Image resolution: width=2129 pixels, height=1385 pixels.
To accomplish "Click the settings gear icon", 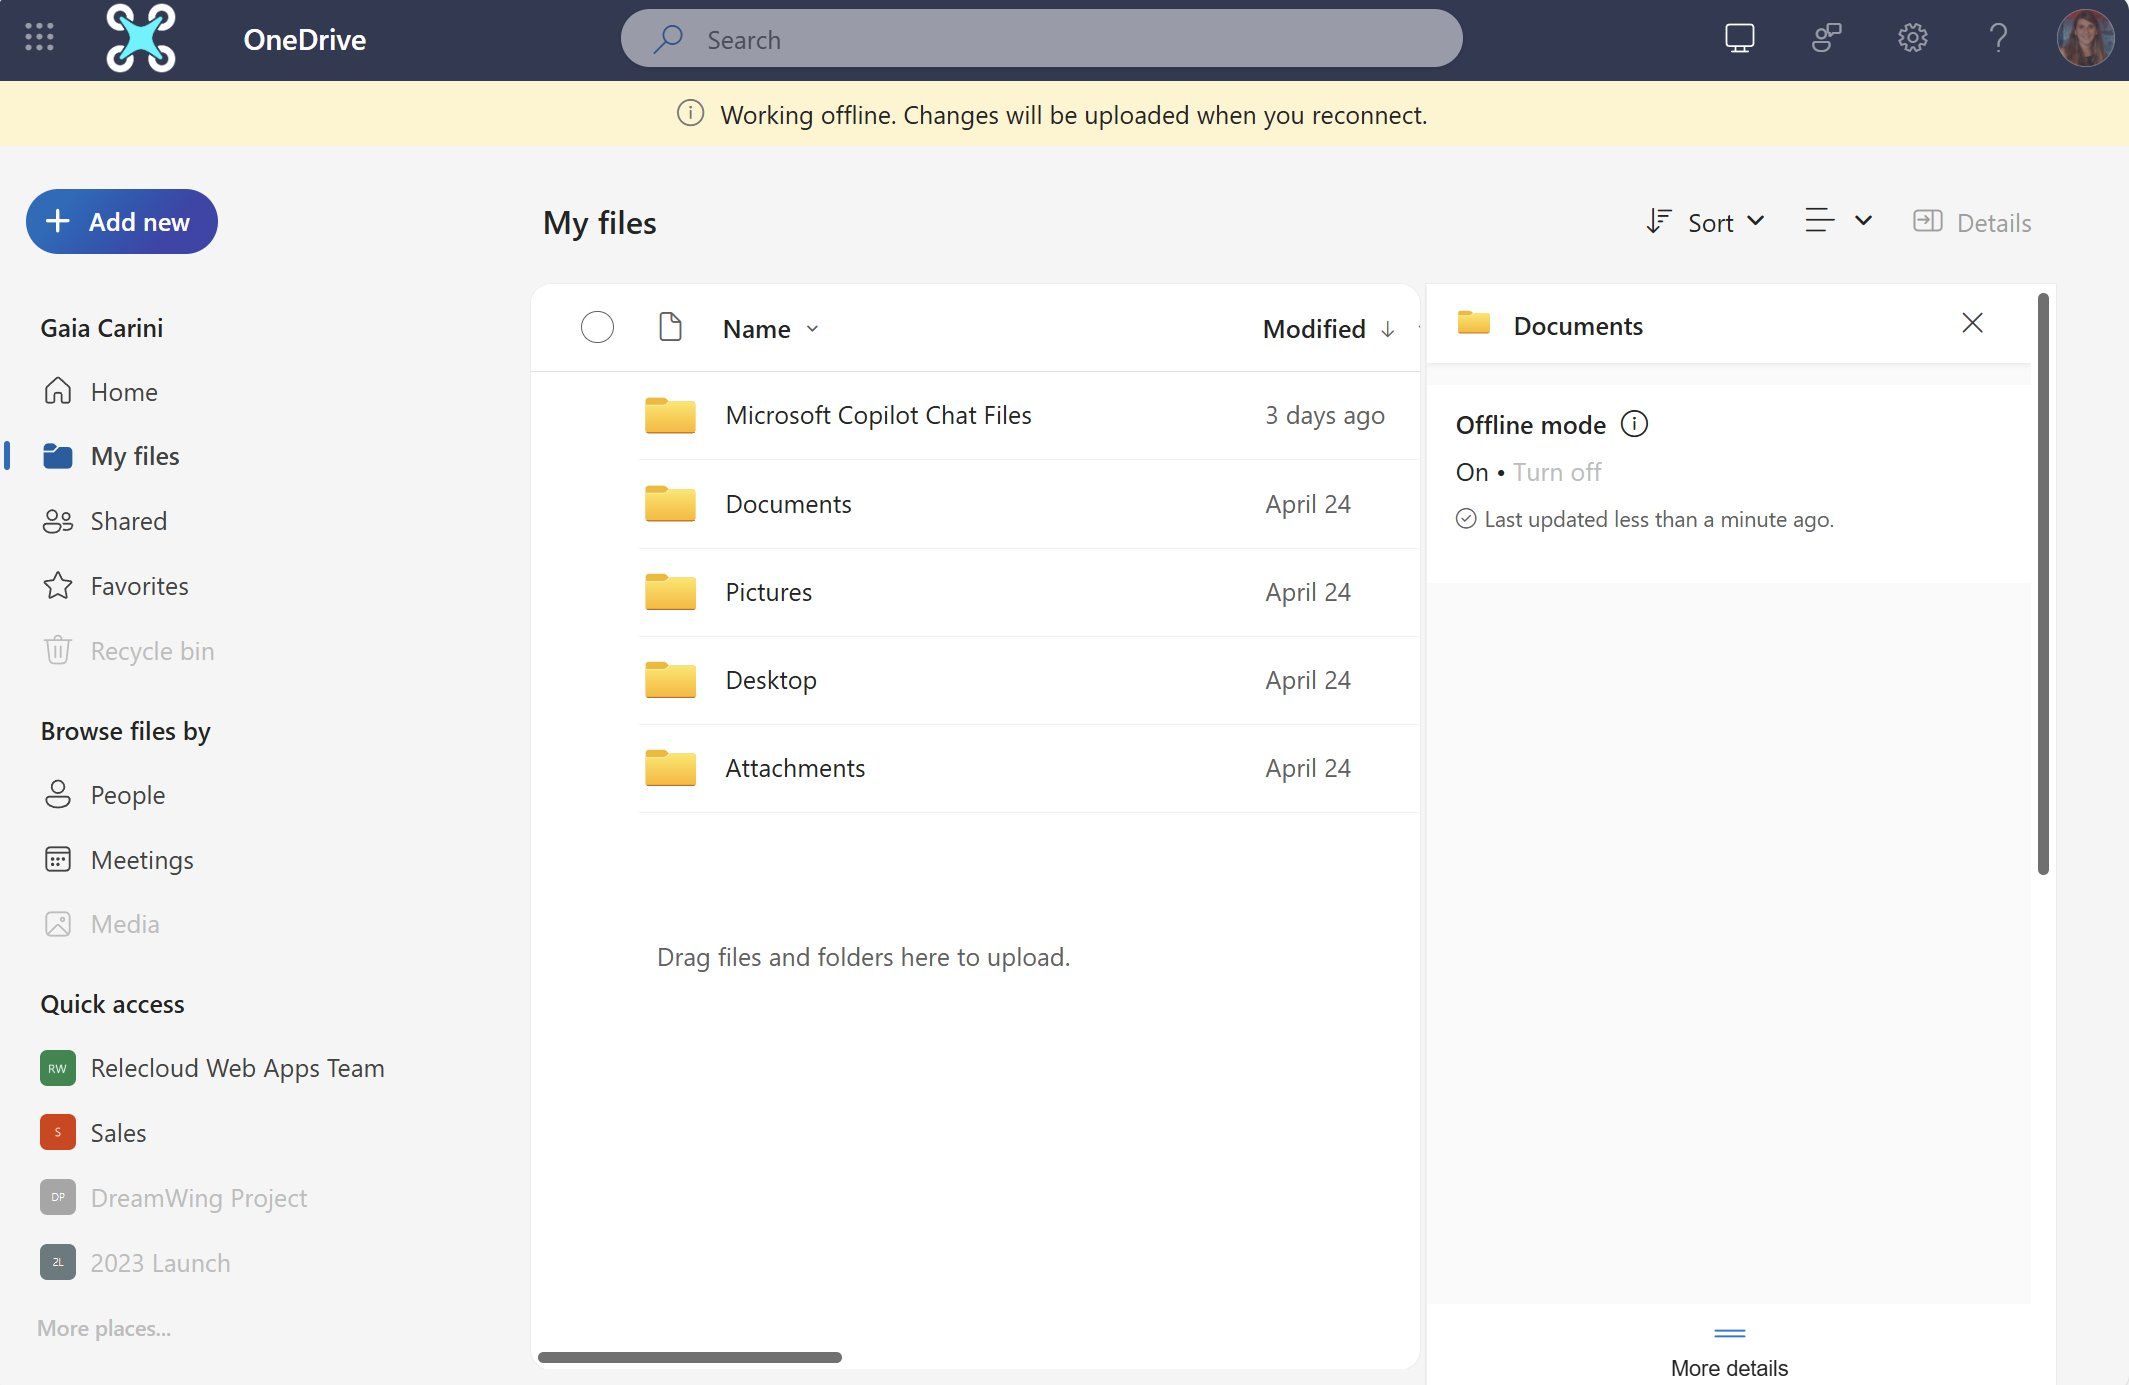I will (1912, 38).
